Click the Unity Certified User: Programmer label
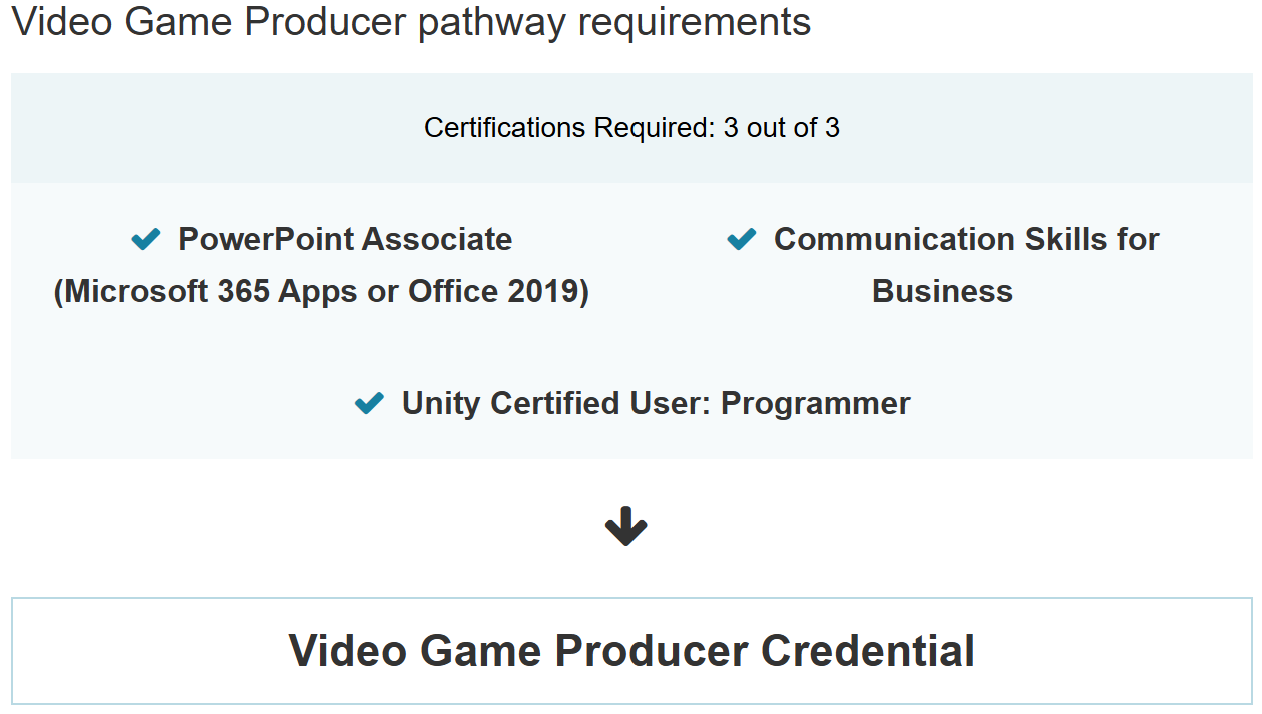This screenshot has height=714, width=1262. point(655,403)
